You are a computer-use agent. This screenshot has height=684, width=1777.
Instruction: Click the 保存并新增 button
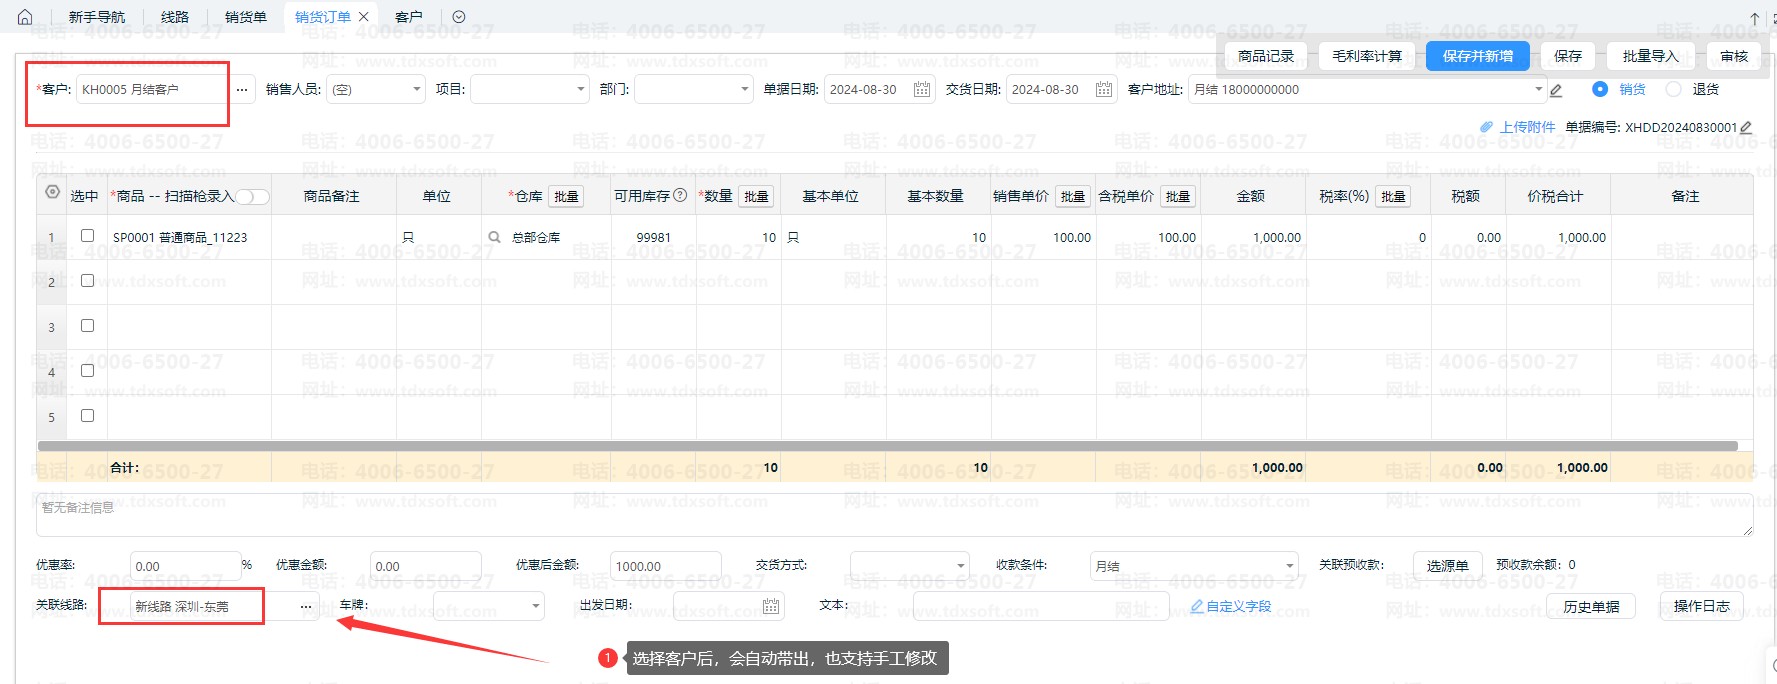tap(1477, 56)
